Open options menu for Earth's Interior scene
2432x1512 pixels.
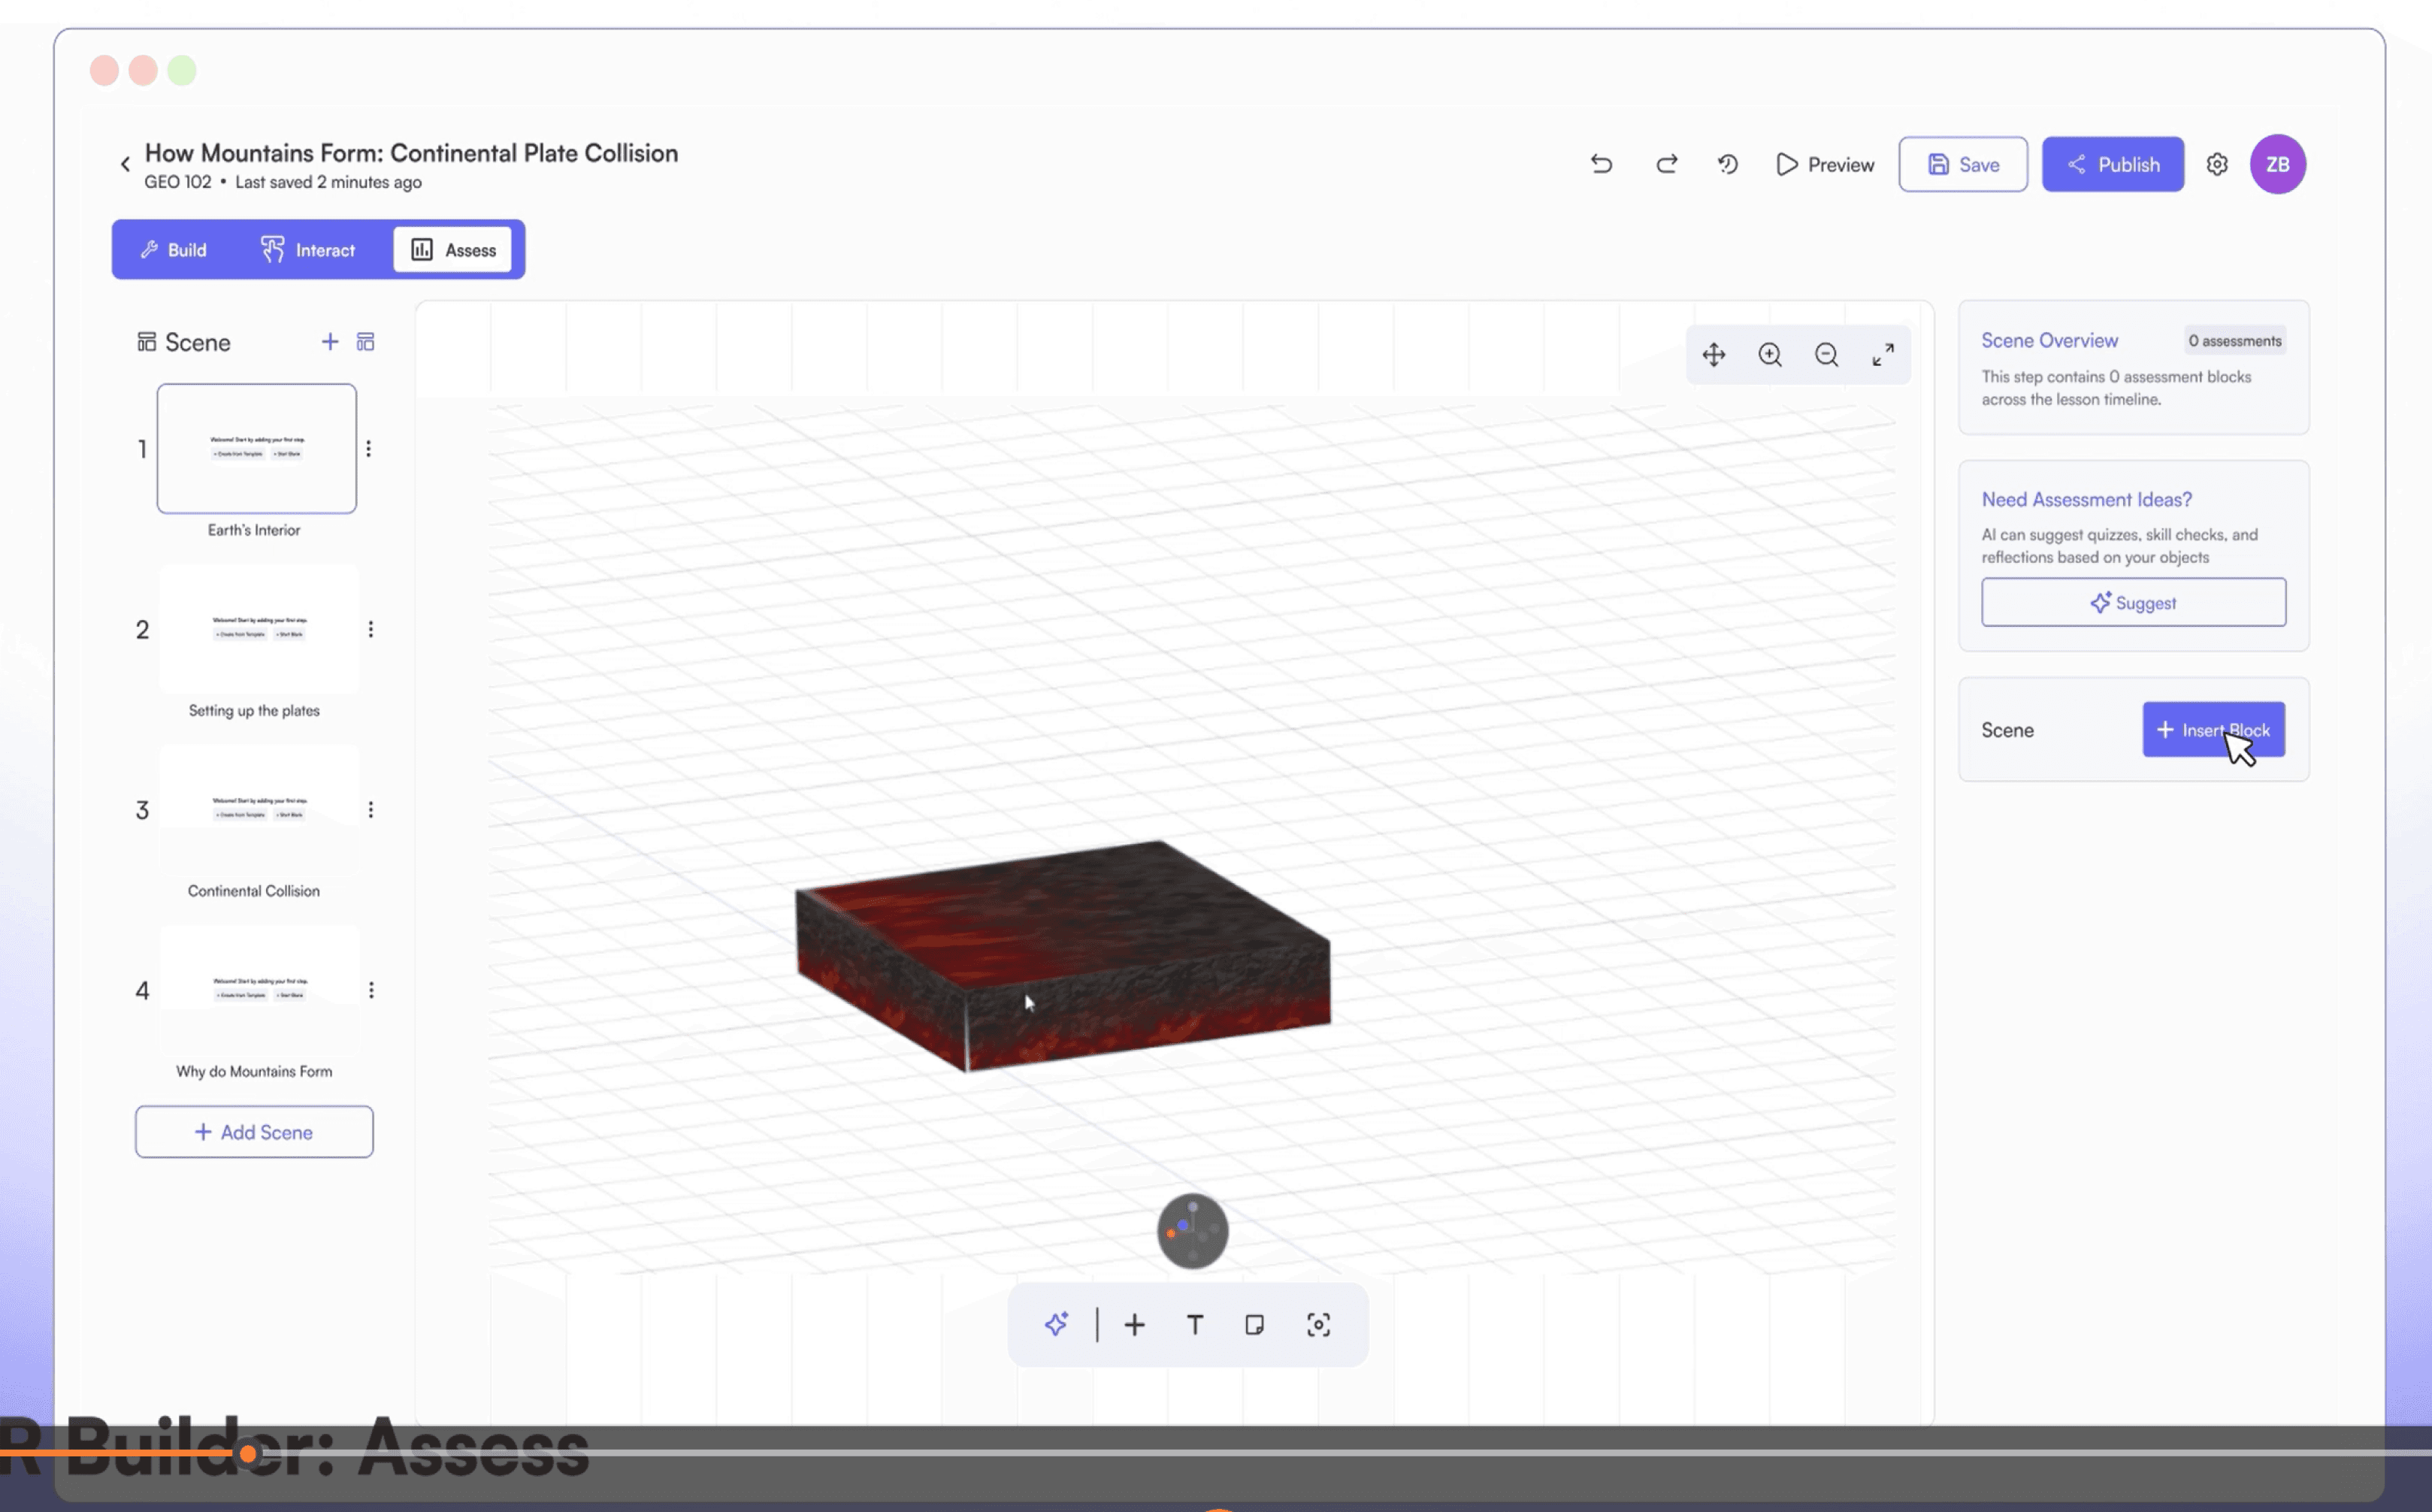tap(369, 449)
